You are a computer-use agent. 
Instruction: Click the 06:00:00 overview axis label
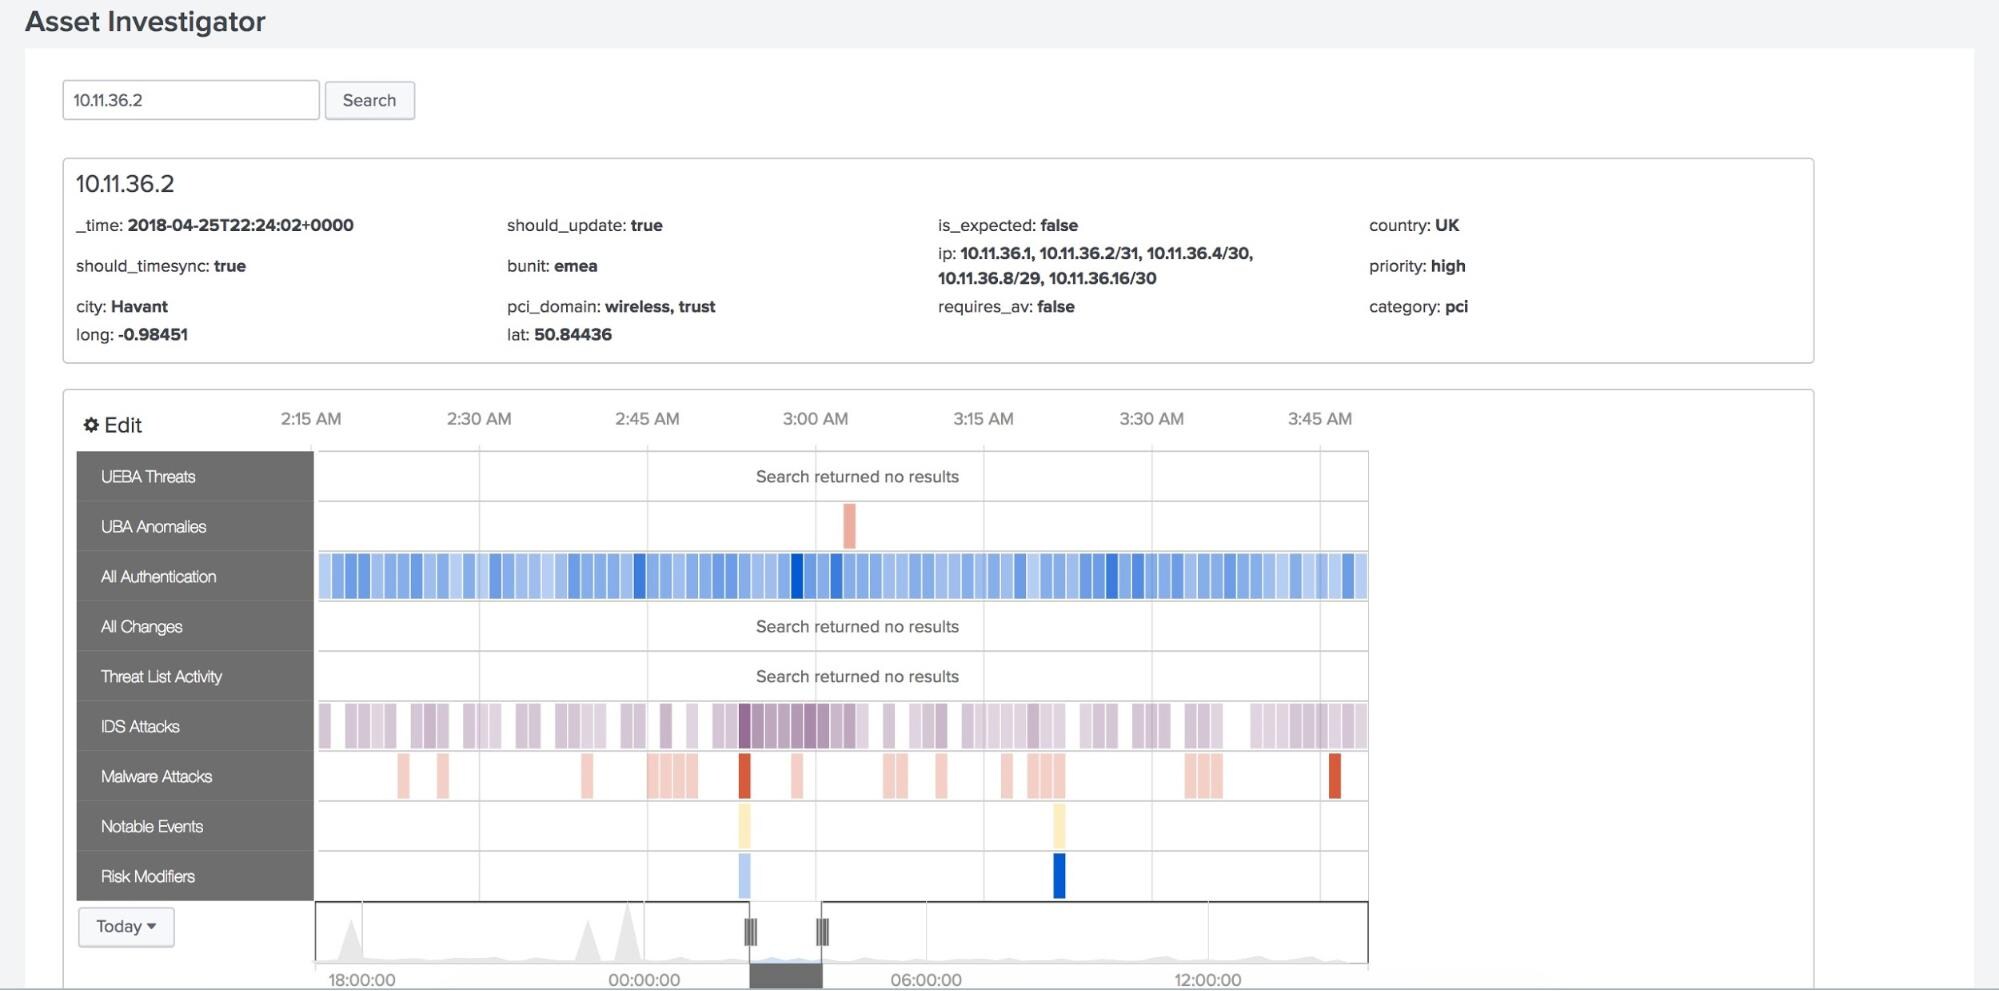(x=926, y=980)
